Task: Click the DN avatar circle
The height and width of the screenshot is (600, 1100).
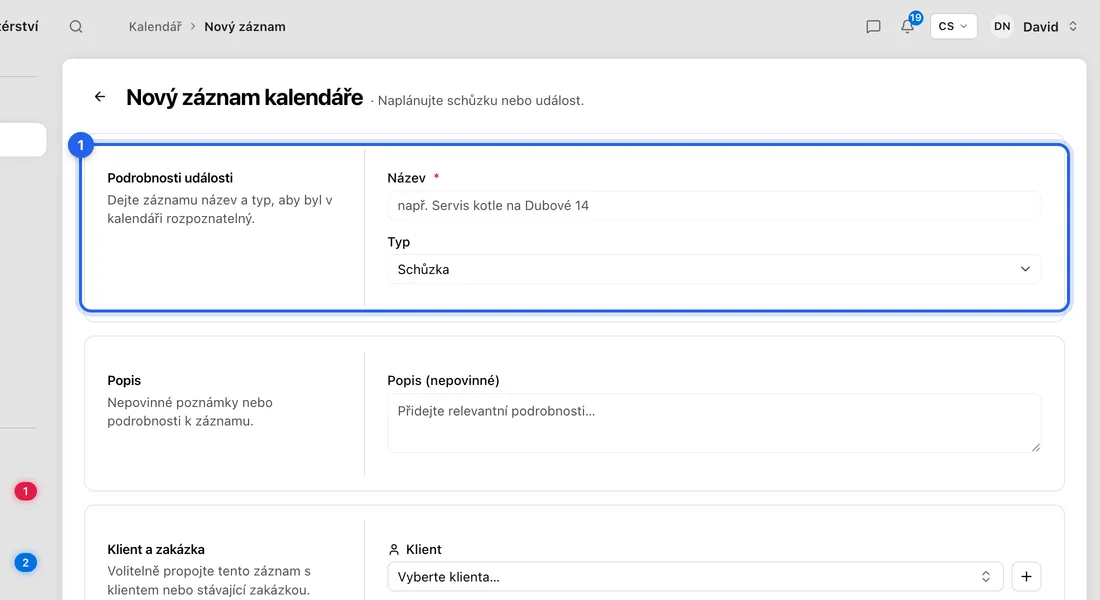Action: point(1002,27)
